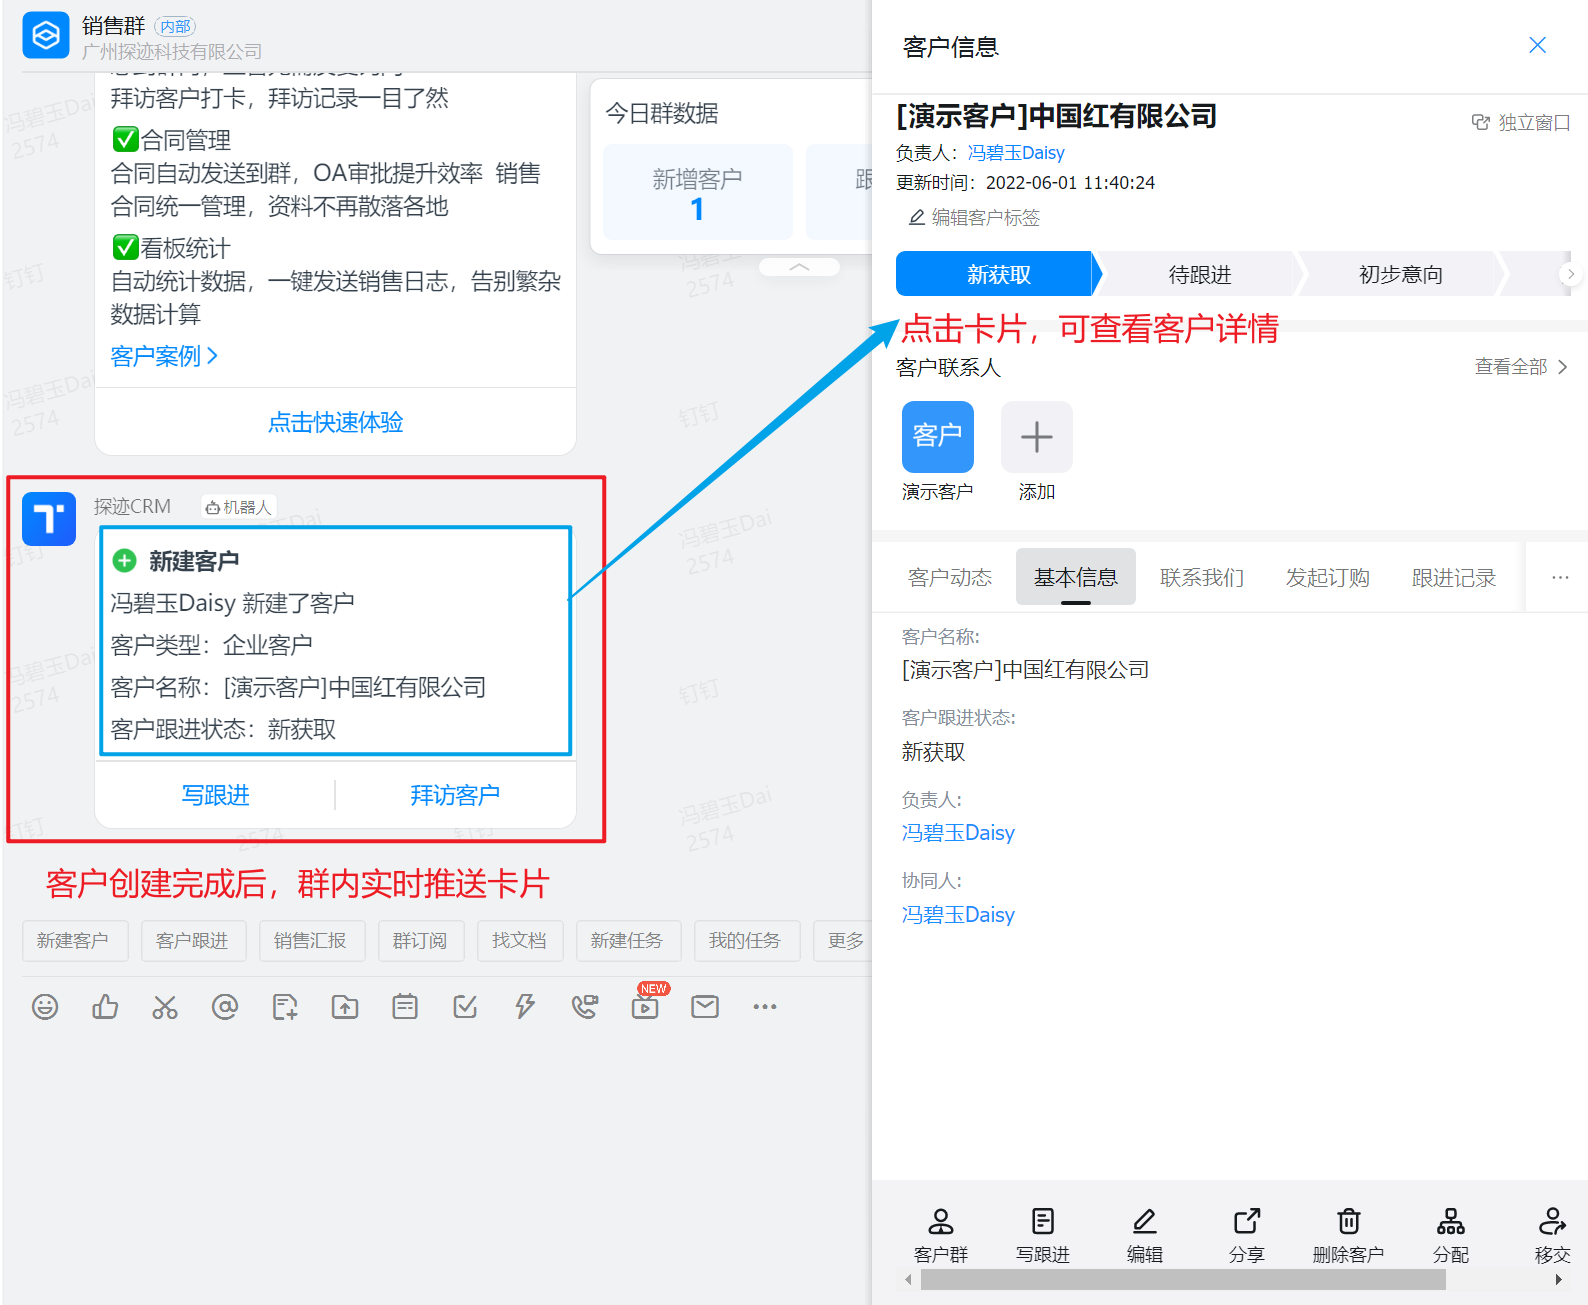Add a contact with the plus tile
The height and width of the screenshot is (1305, 1588).
coord(1037,437)
